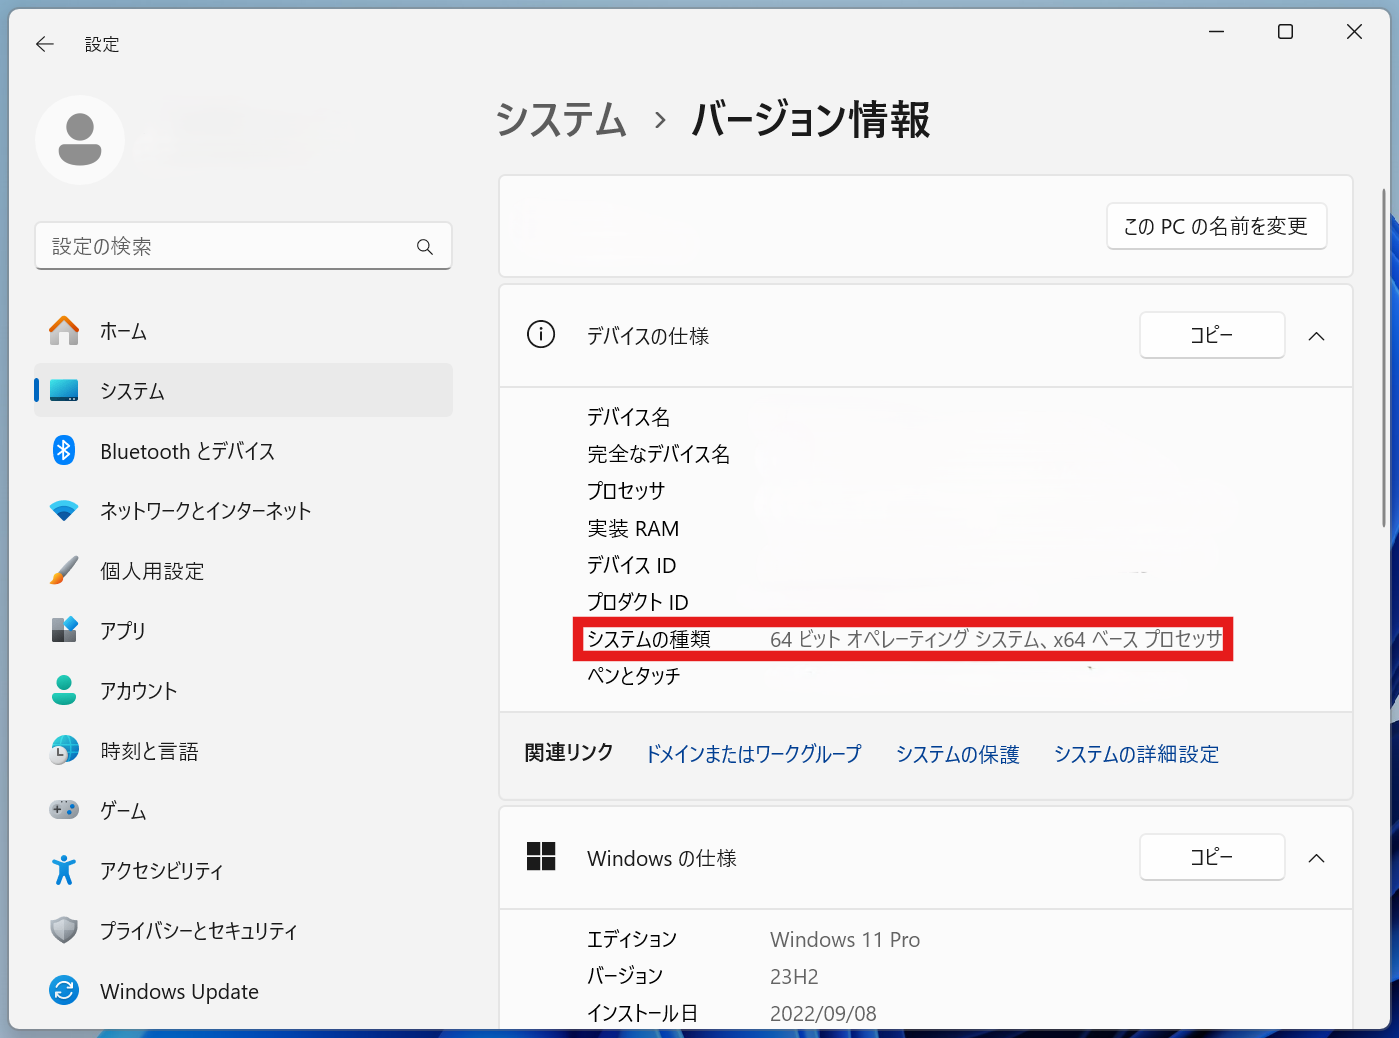Click the デバイス名 label
The height and width of the screenshot is (1038, 1399).
coord(628,417)
